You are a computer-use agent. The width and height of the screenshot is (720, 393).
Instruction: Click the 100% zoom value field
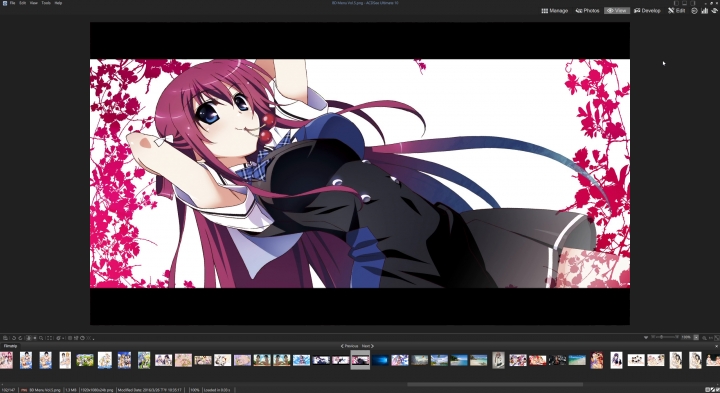[x=686, y=337]
